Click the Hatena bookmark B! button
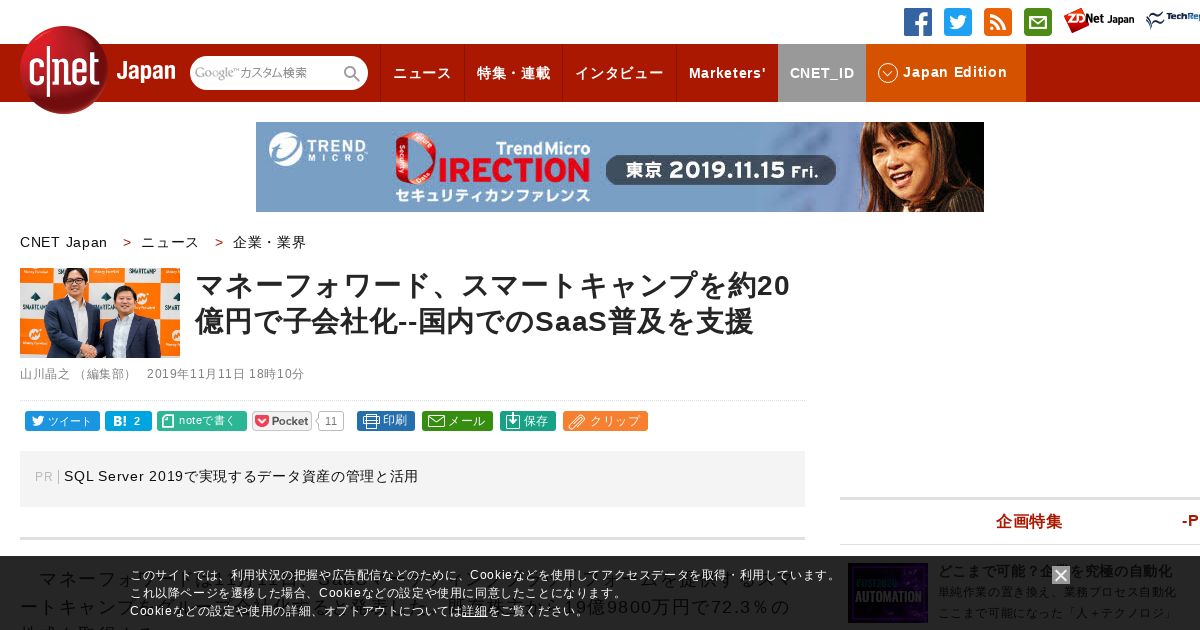The image size is (1200, 630). click(128, 421)
